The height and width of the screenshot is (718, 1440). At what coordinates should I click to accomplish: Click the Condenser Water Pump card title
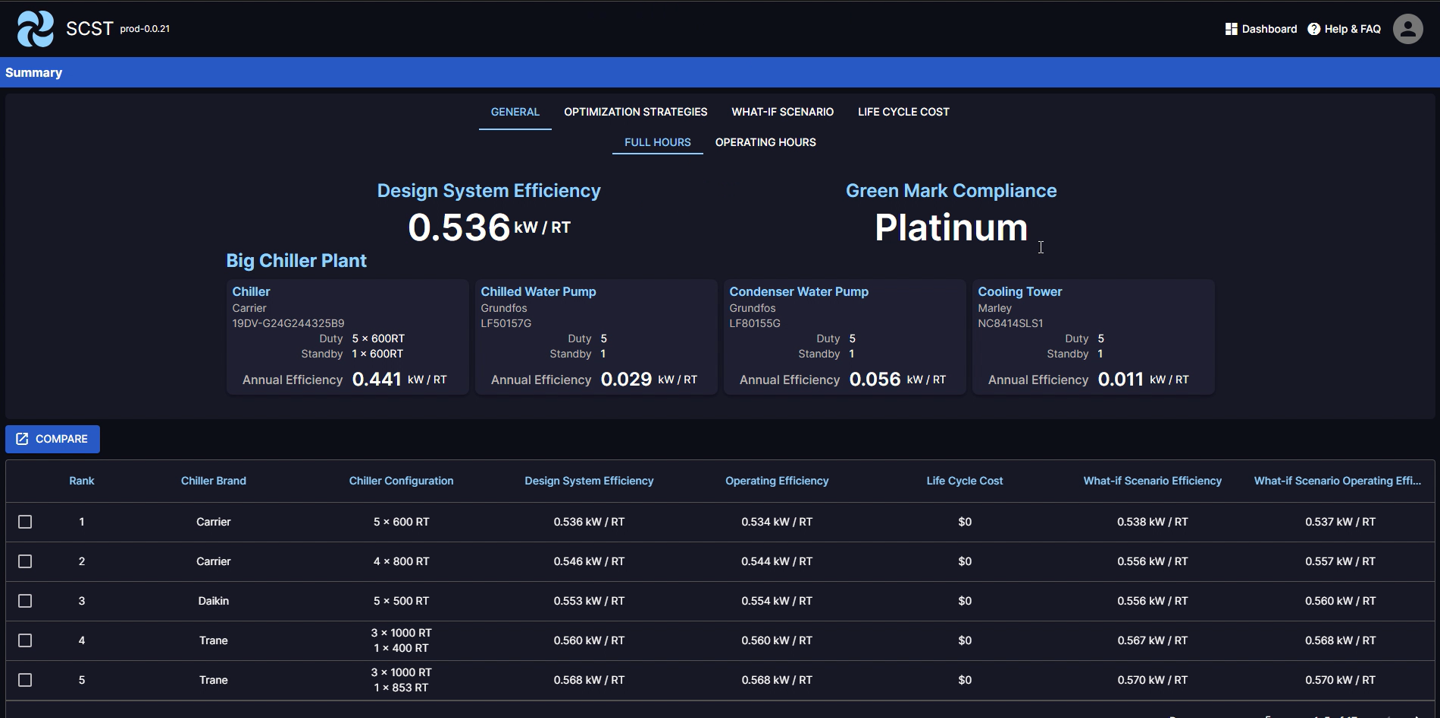click(798, 292)
